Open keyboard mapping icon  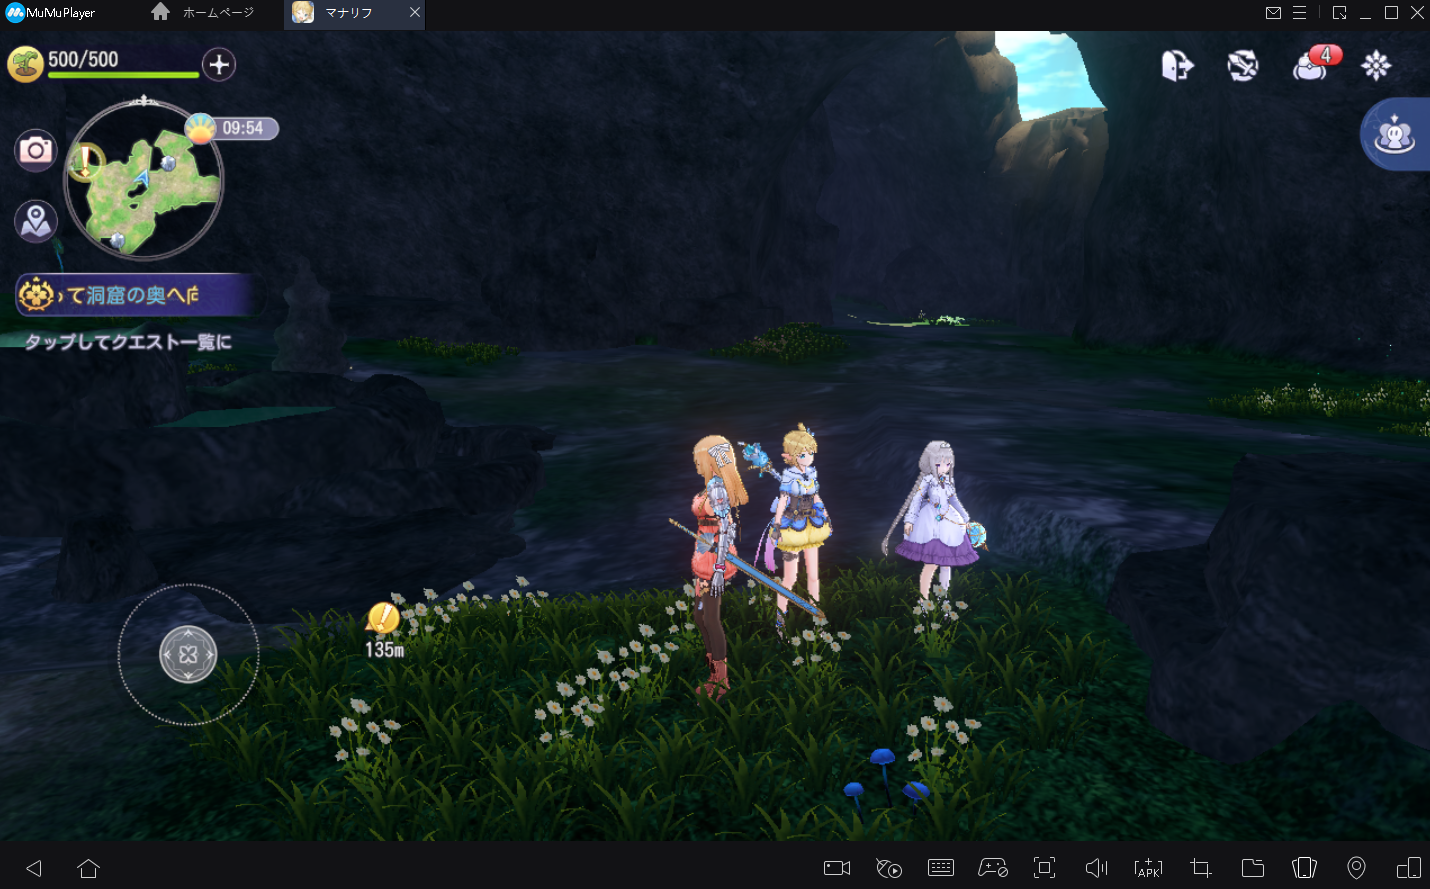tap(941, 868)
